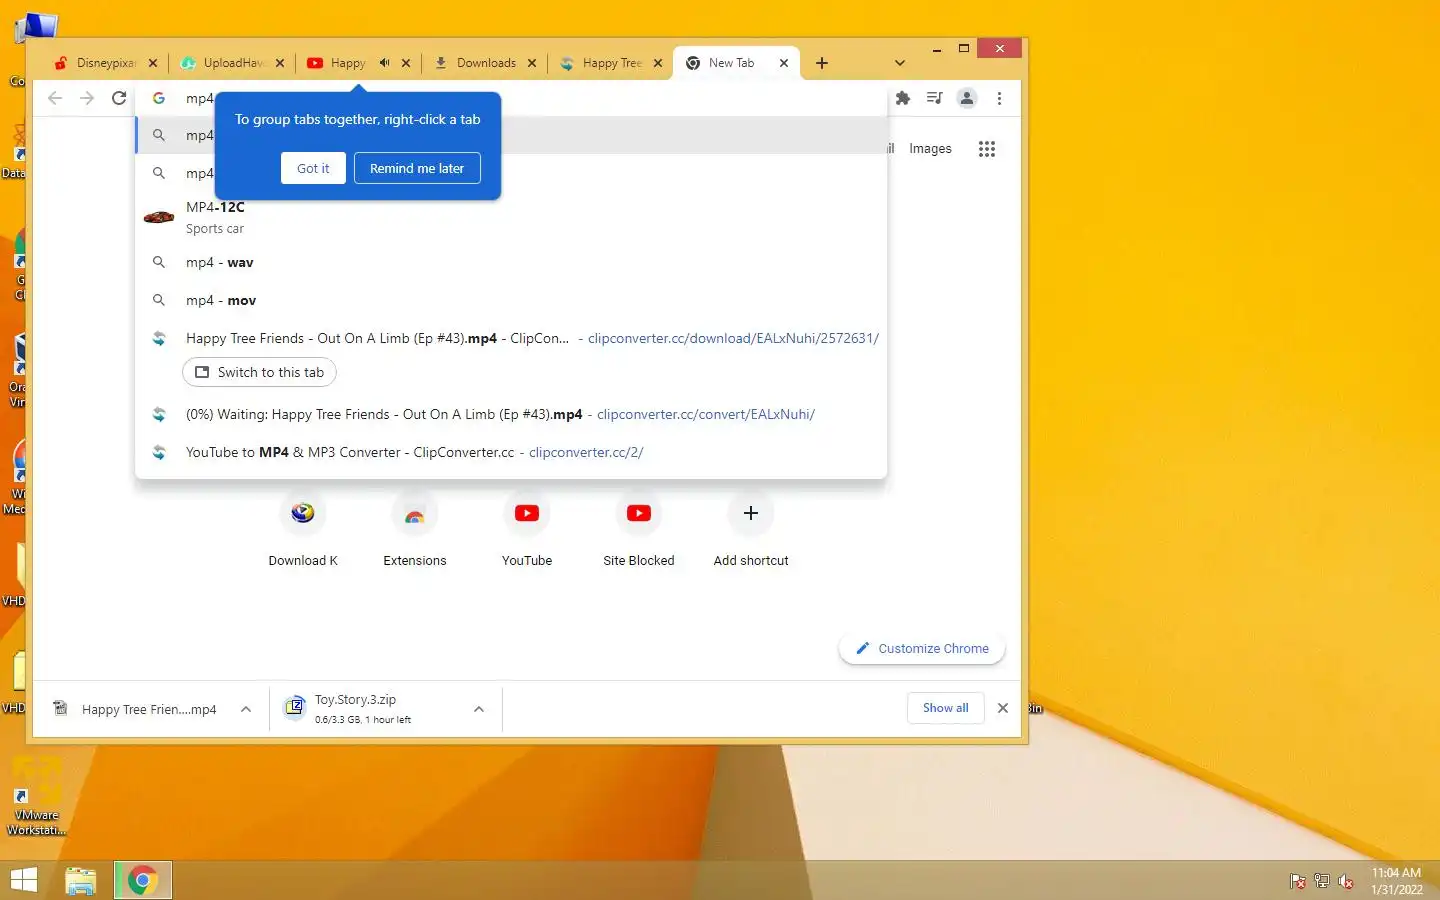Open the taskbar clock and date

[1396, 881]
